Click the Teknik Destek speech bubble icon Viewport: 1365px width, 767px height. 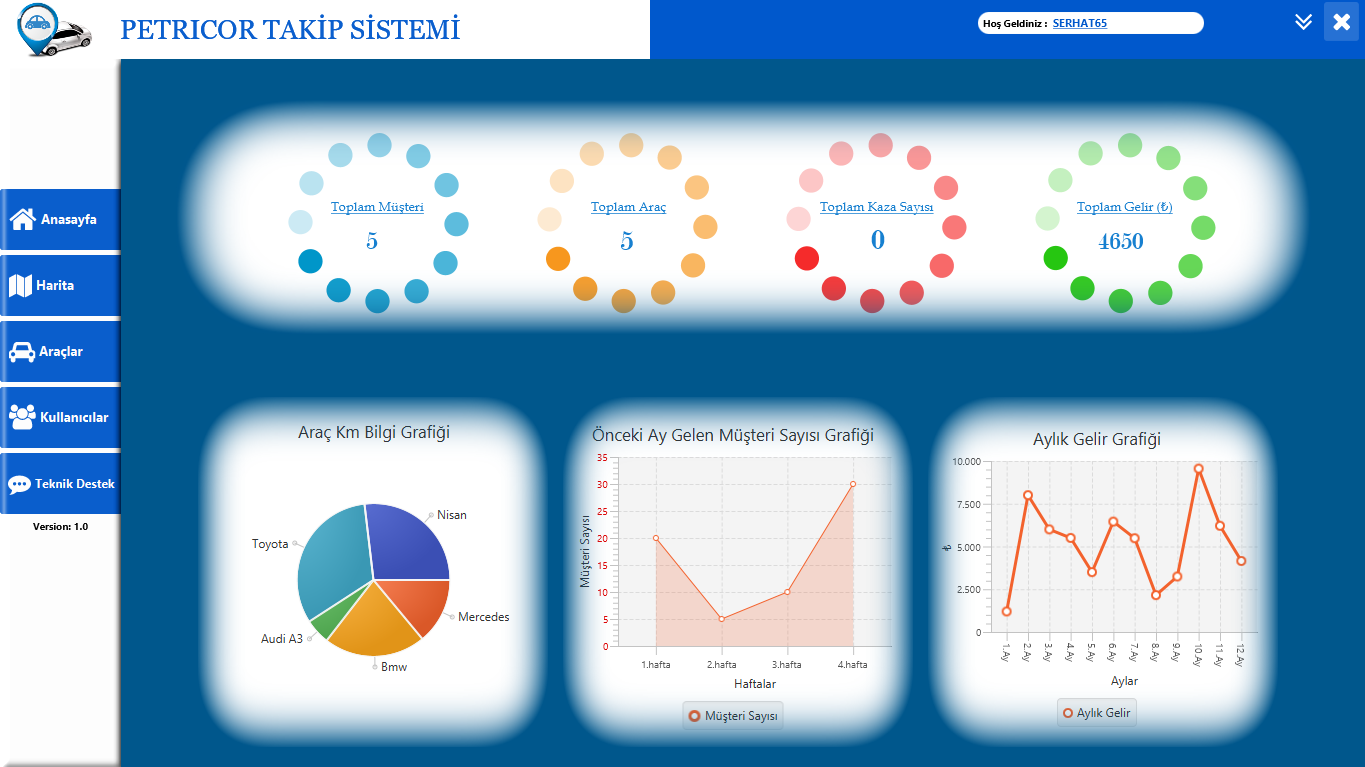20,483
